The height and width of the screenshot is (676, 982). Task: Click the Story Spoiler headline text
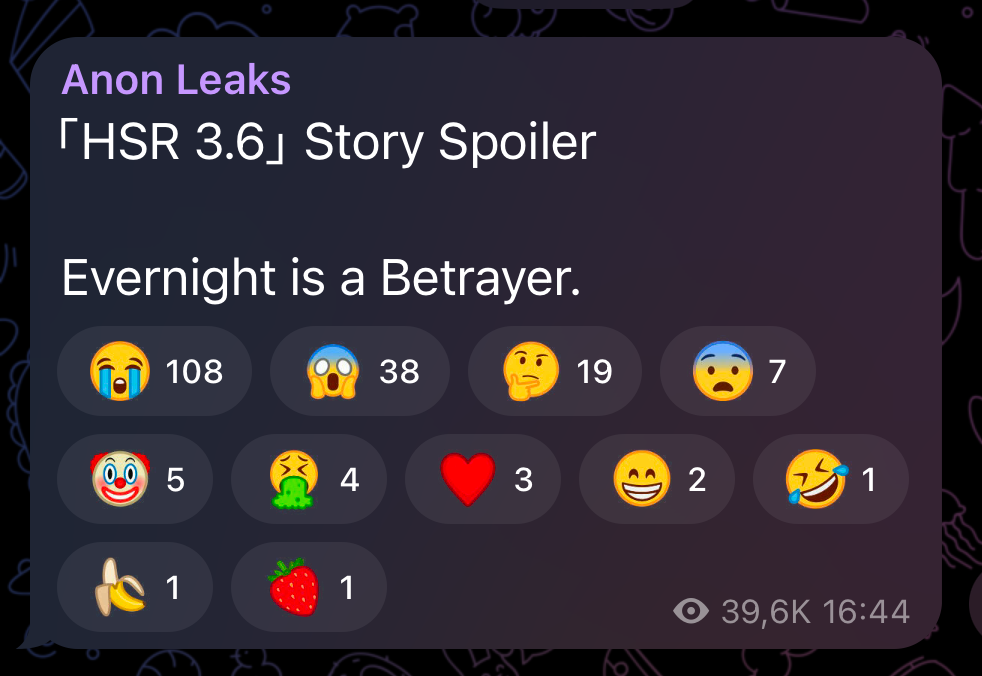pyautogui.click(x=450, y=143)
